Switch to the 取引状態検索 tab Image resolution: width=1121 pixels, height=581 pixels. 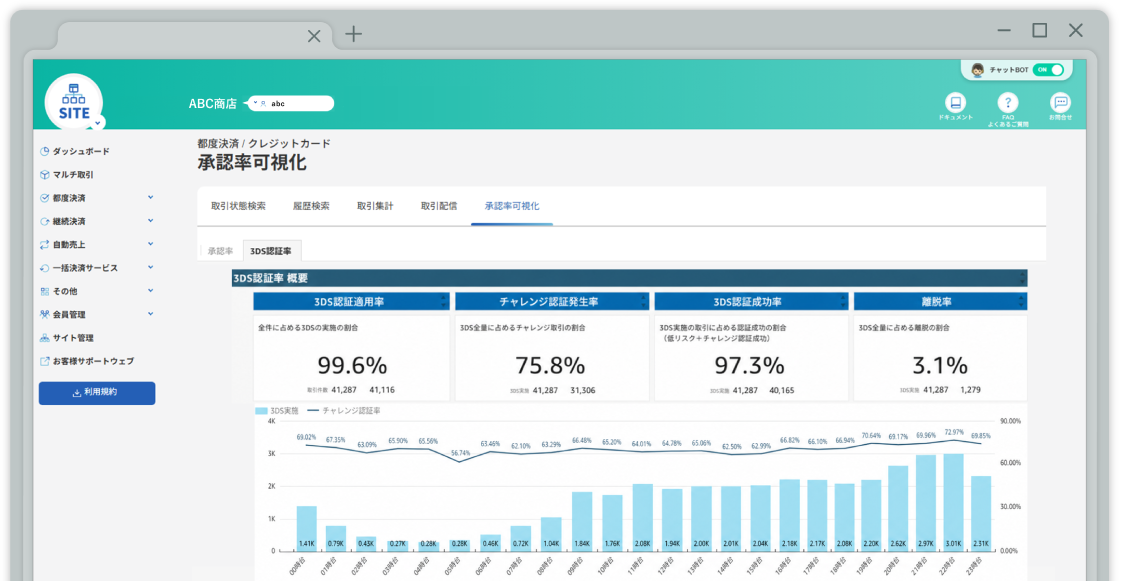(238, 206)
